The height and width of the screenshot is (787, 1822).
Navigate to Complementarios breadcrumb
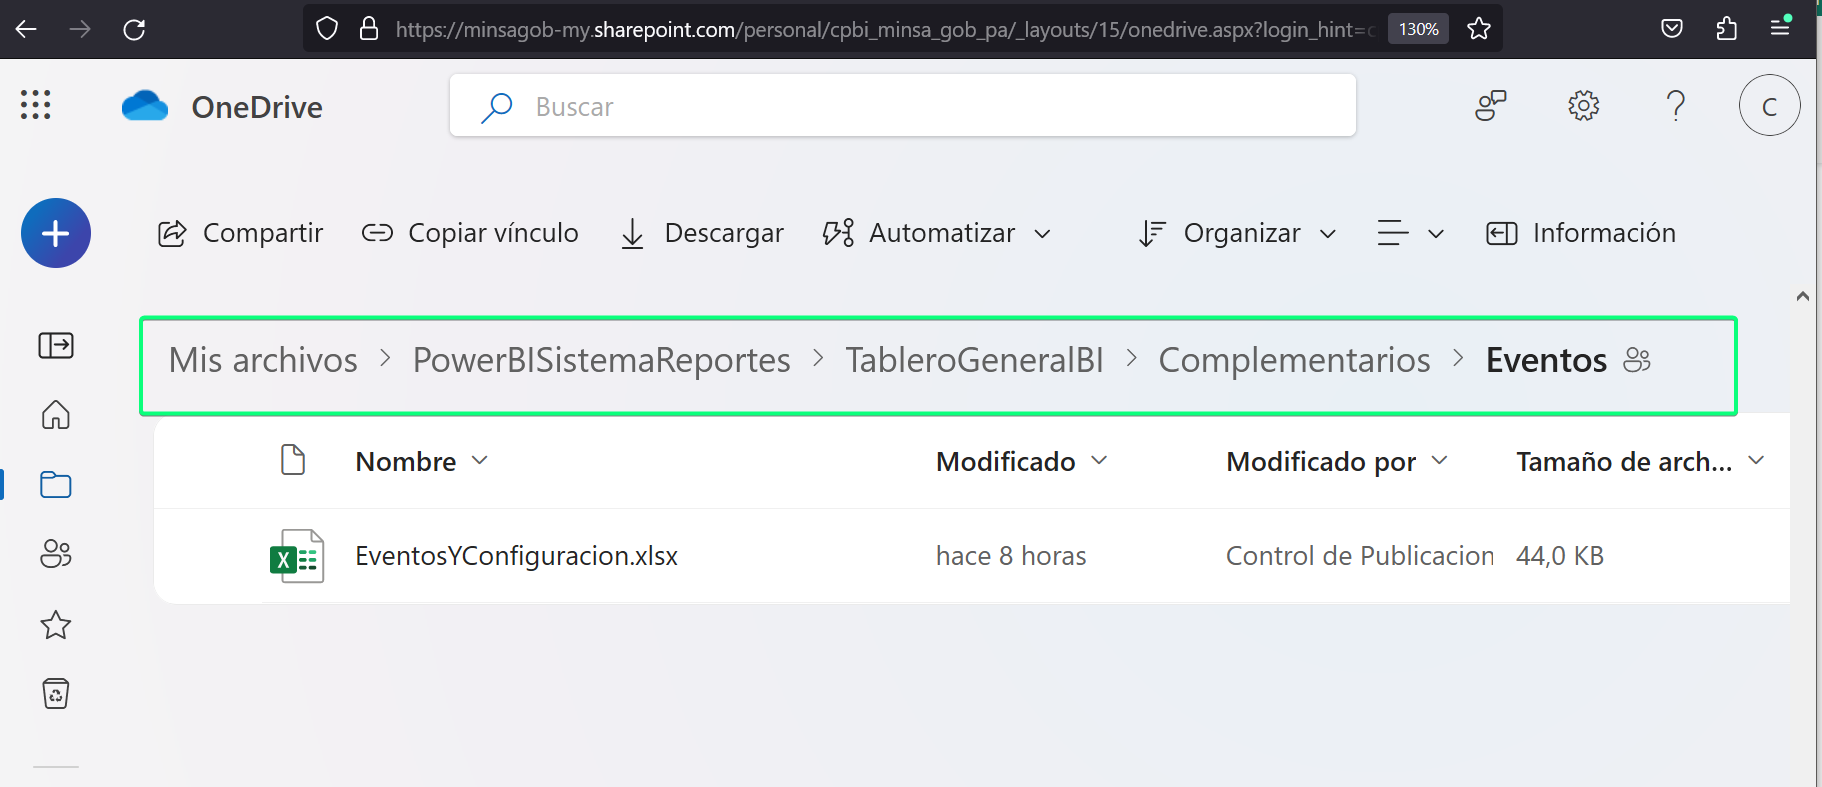1294,360
